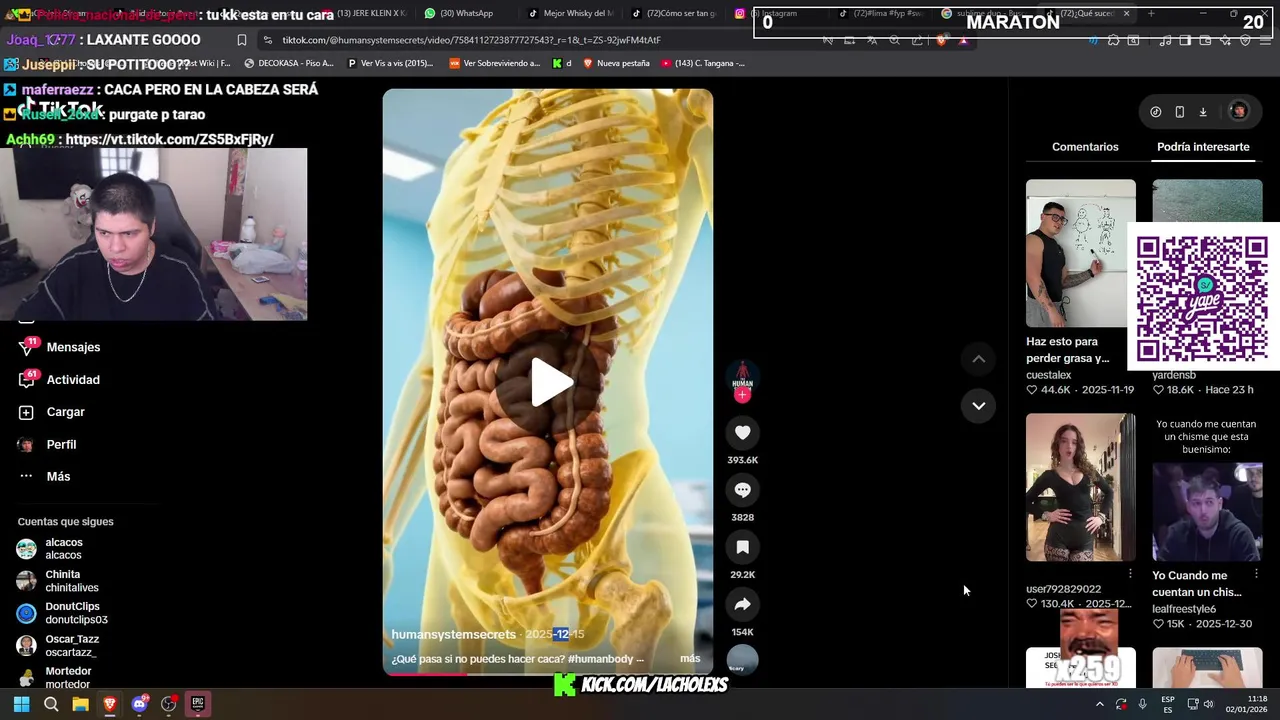This screenshot has height=720, width=1280.
Task: Share the video via arrow icon
Action: click(x=742, y=604)
